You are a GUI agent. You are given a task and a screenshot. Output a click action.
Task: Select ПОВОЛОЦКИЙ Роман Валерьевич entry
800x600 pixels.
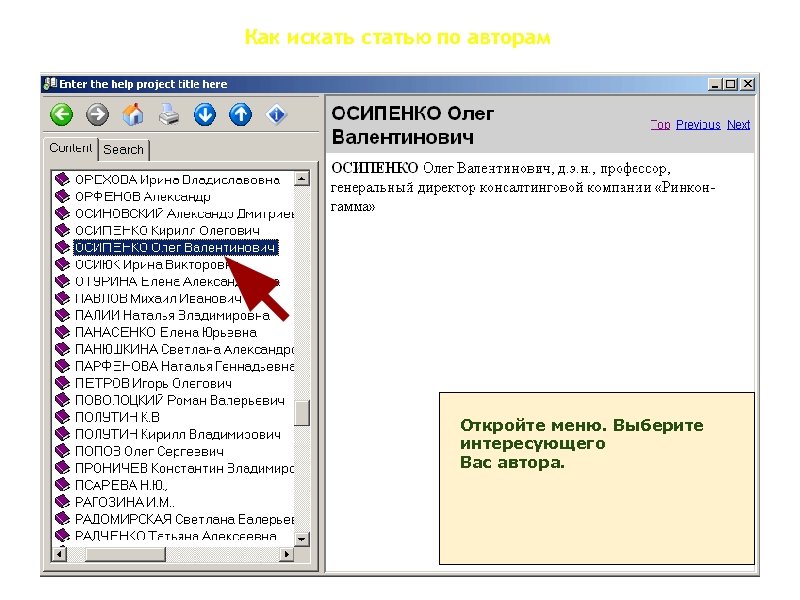pyautogui.click(x=180, y=401)
